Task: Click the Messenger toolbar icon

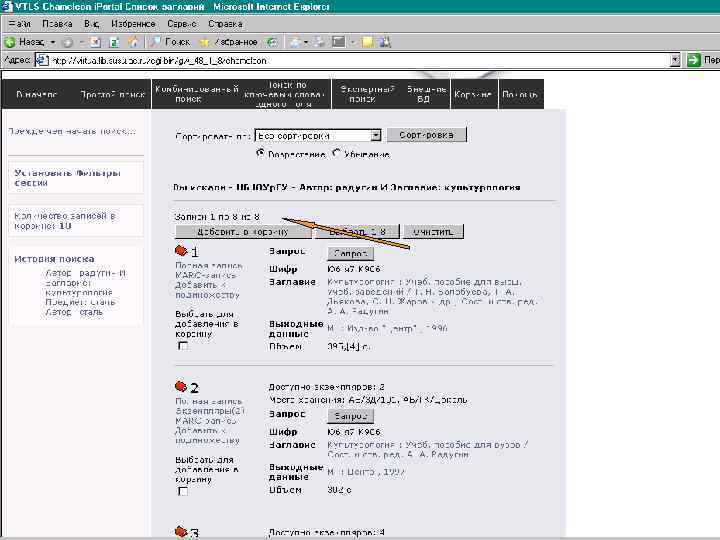Action: [385, 42]
